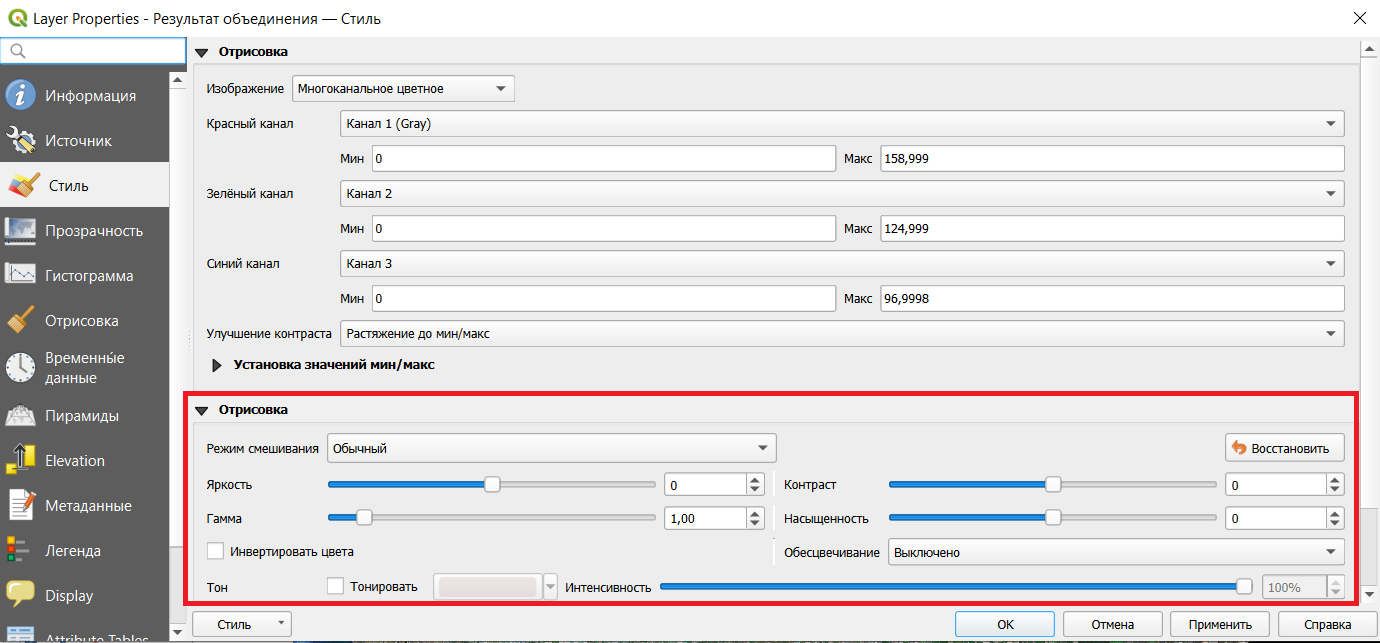1380x643 pixels.
Task: Enable Инвертировать цвета checkbox
Action: 215,551
